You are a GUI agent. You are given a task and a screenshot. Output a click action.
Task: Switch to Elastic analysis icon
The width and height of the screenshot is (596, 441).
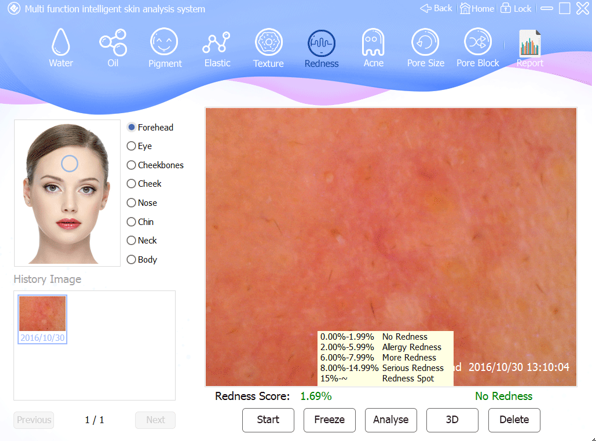[x=216, y=42]
